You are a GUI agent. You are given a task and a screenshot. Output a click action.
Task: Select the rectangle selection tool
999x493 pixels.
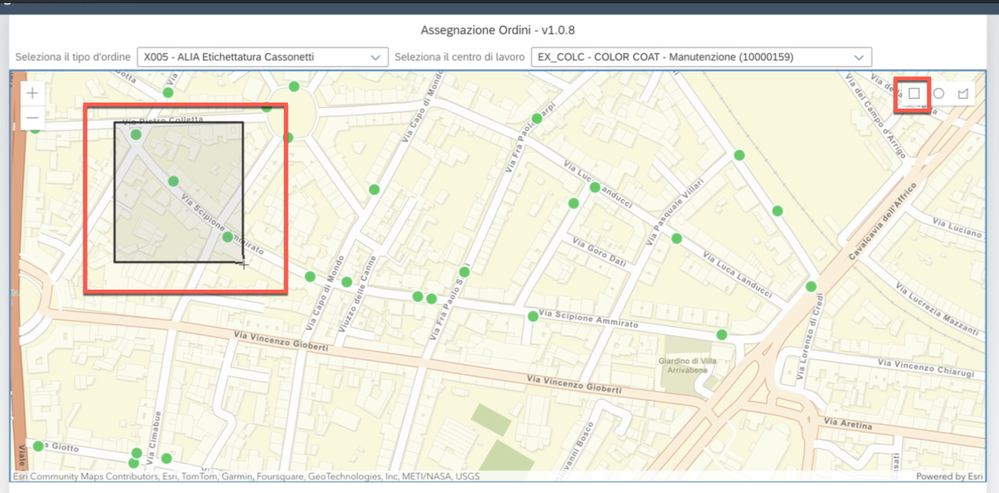pos(914,94)
